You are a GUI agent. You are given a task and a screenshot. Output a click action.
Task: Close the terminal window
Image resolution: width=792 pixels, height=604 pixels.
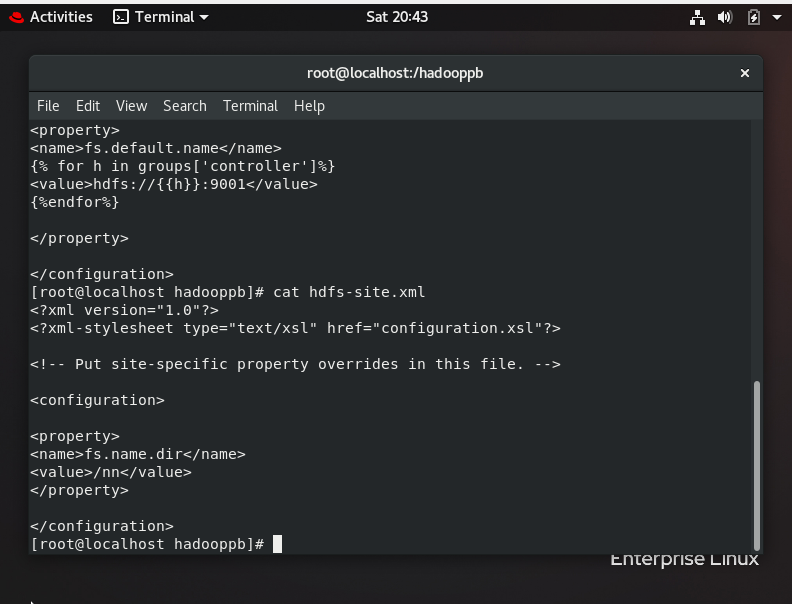click(745, 73)
